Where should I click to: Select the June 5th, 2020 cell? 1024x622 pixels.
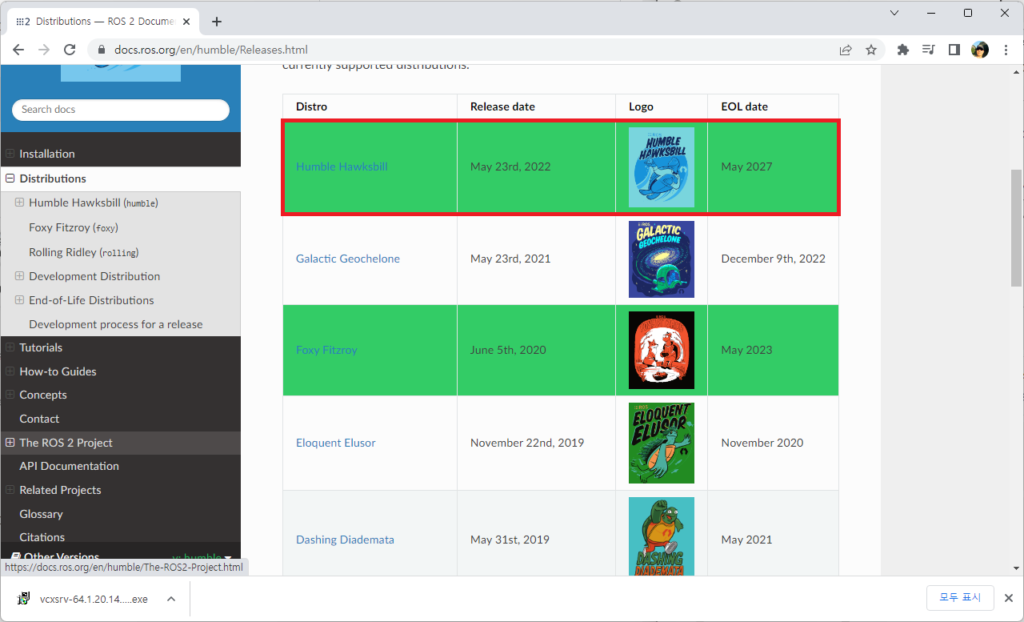coord(536,350)
